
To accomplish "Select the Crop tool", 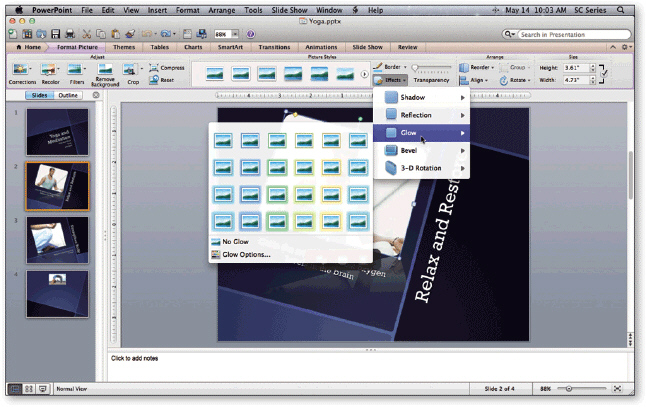I will [132, 74].
